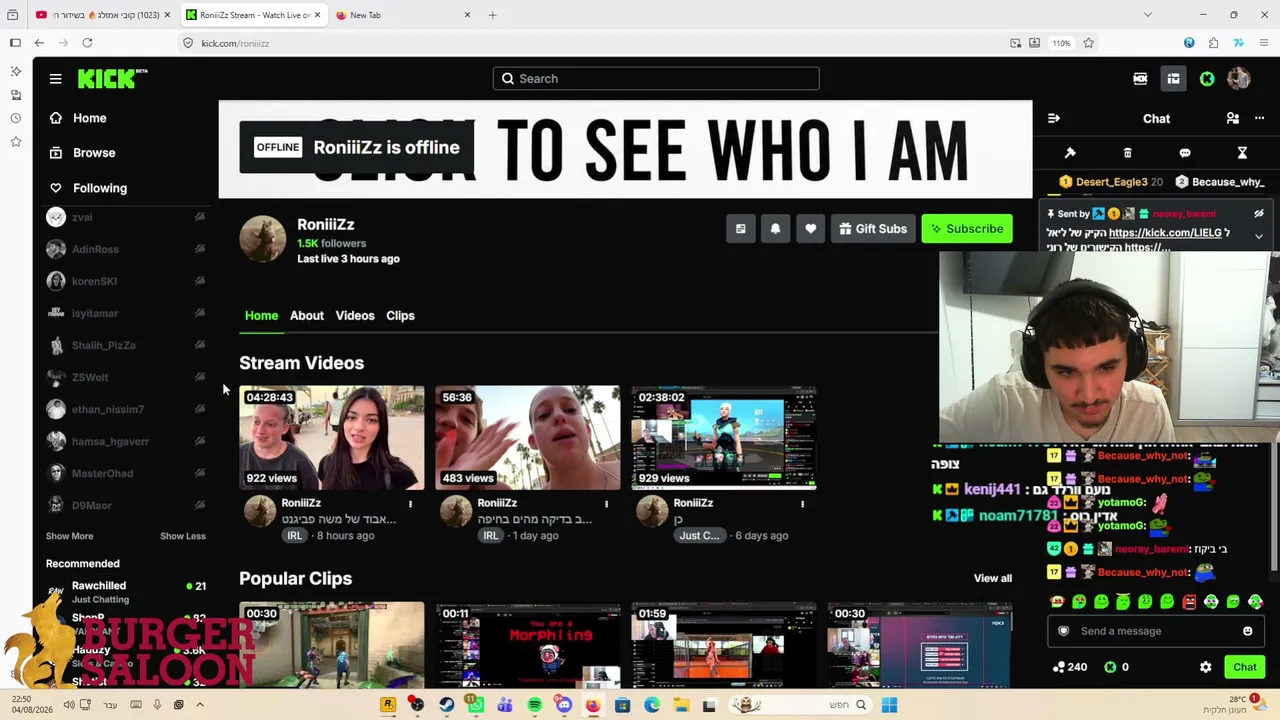
Task: Switch to the Videos tab
Action: tap(355, 316)
